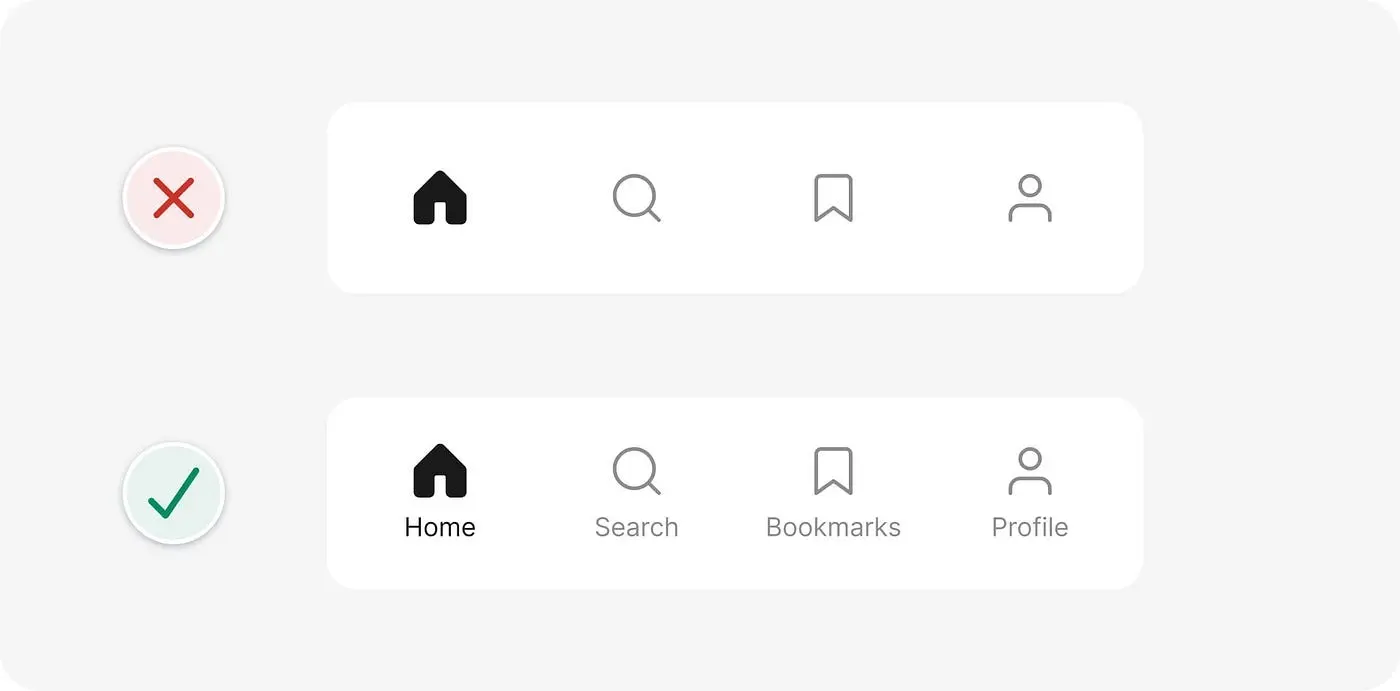The image size is (1400, 691).
Task: Click the gap between Search and Bookmarks labels
Action: tap(722, 527)
